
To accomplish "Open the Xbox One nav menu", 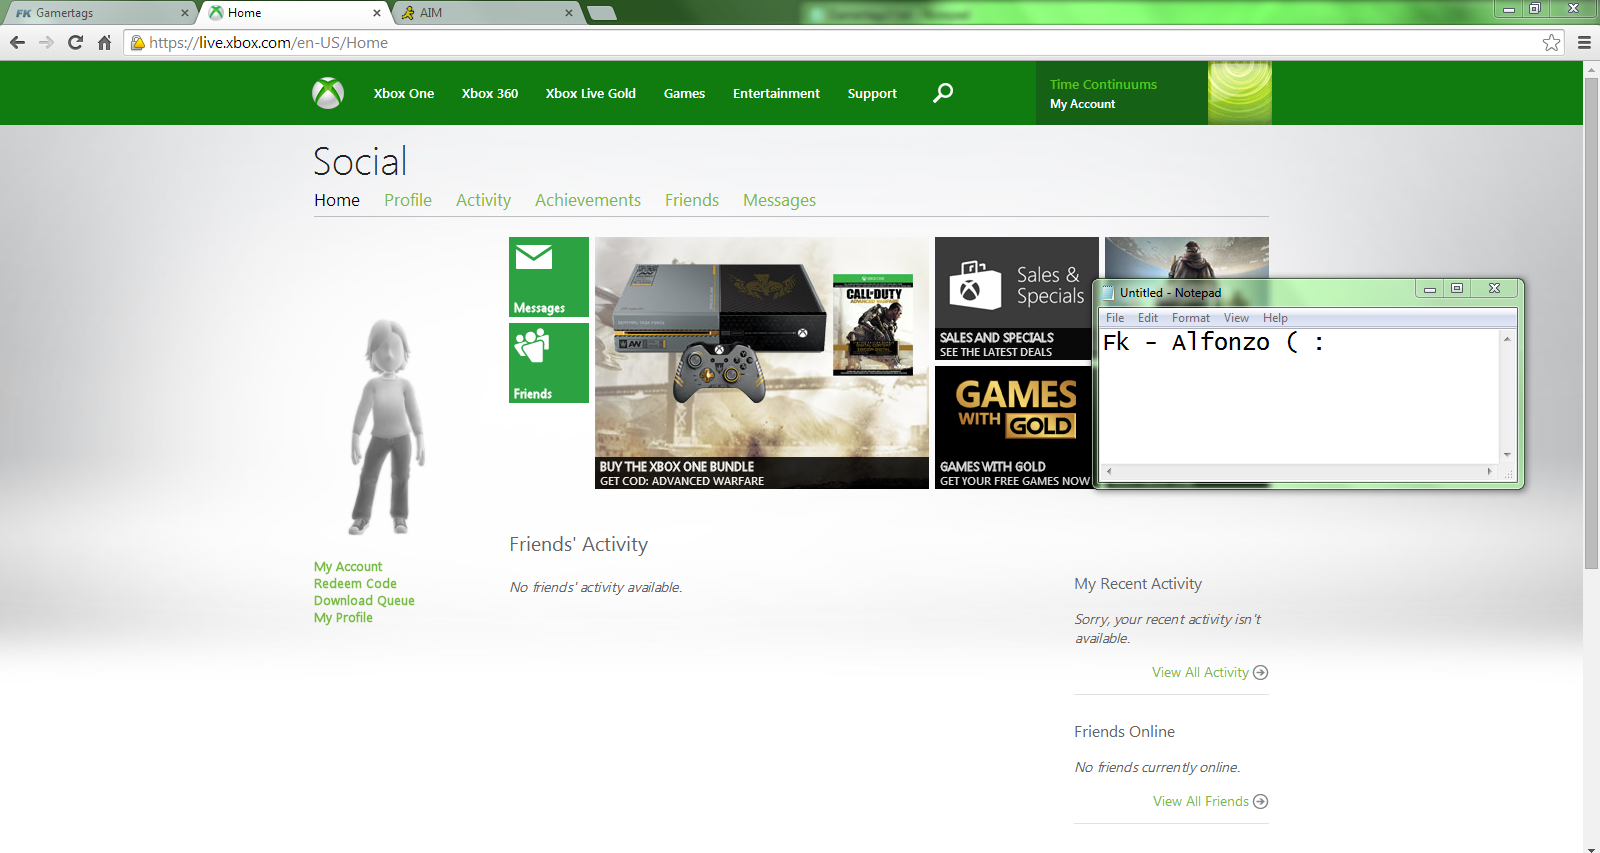I will point(404,93).
